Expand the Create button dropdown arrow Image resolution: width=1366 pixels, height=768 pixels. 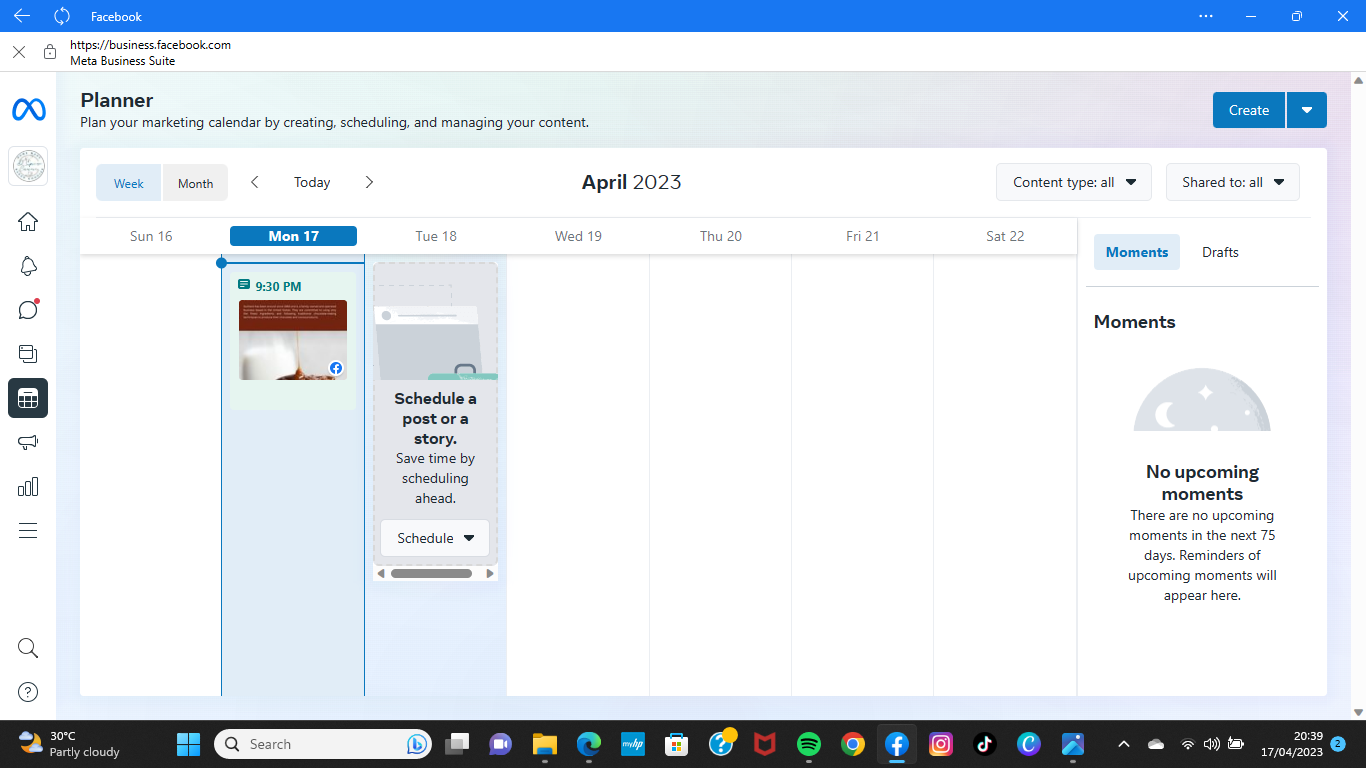(1307, 110)
